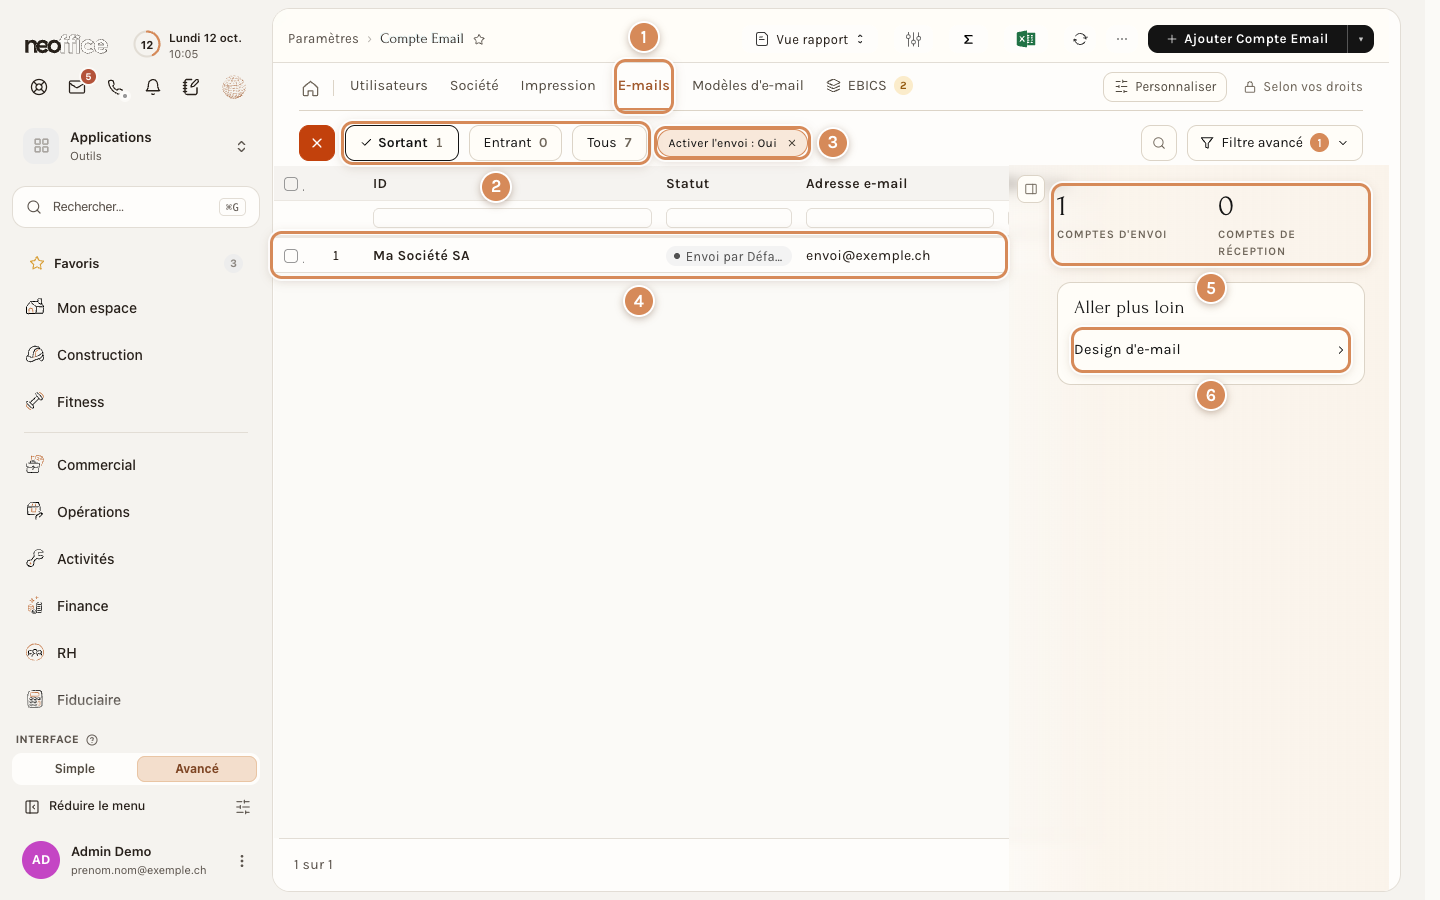The image size is (1440, 900).
Task: Focus the Rechercher search field
Action: [136, 207]
